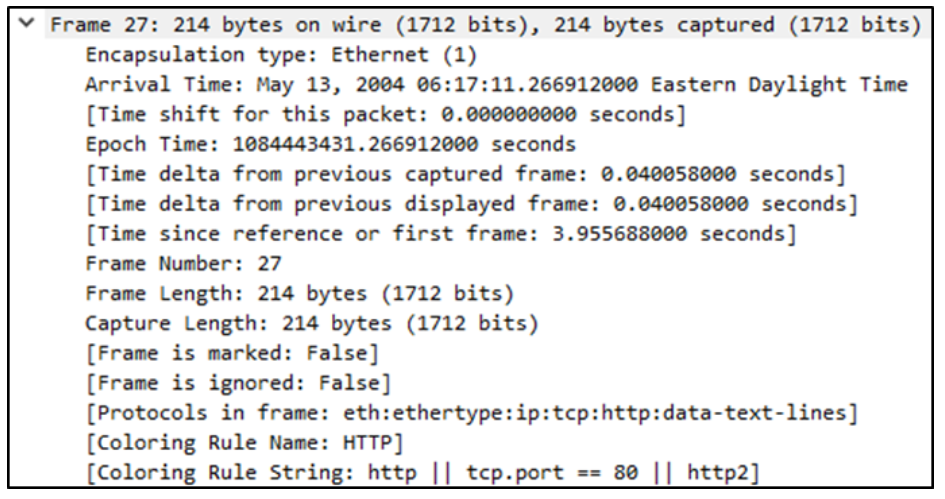Select the Frame Number: 27 row

(183, 265)
